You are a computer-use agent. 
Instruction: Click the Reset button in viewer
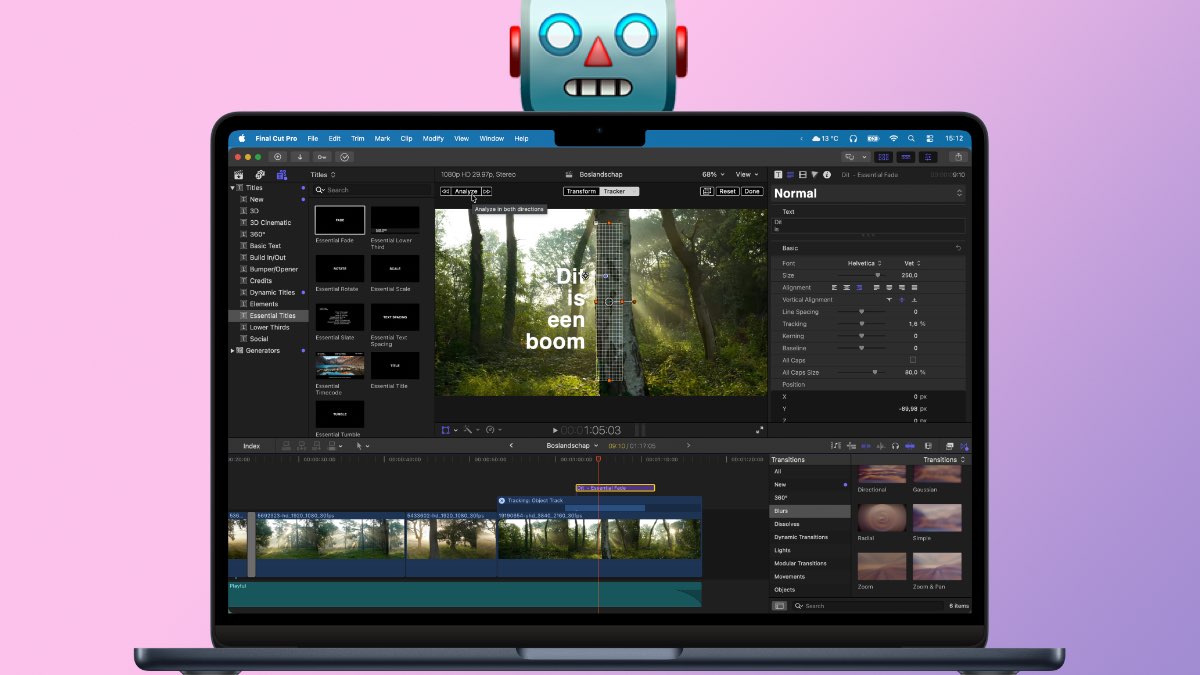coord(728,191)
